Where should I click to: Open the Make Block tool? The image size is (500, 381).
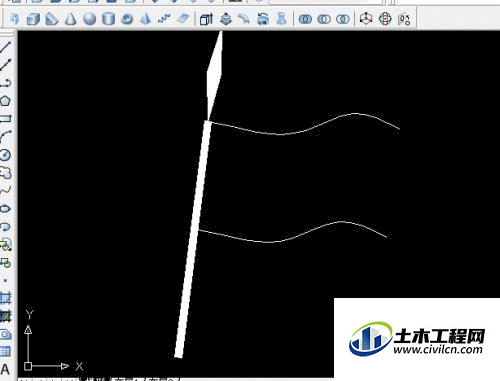coord(6,263)
